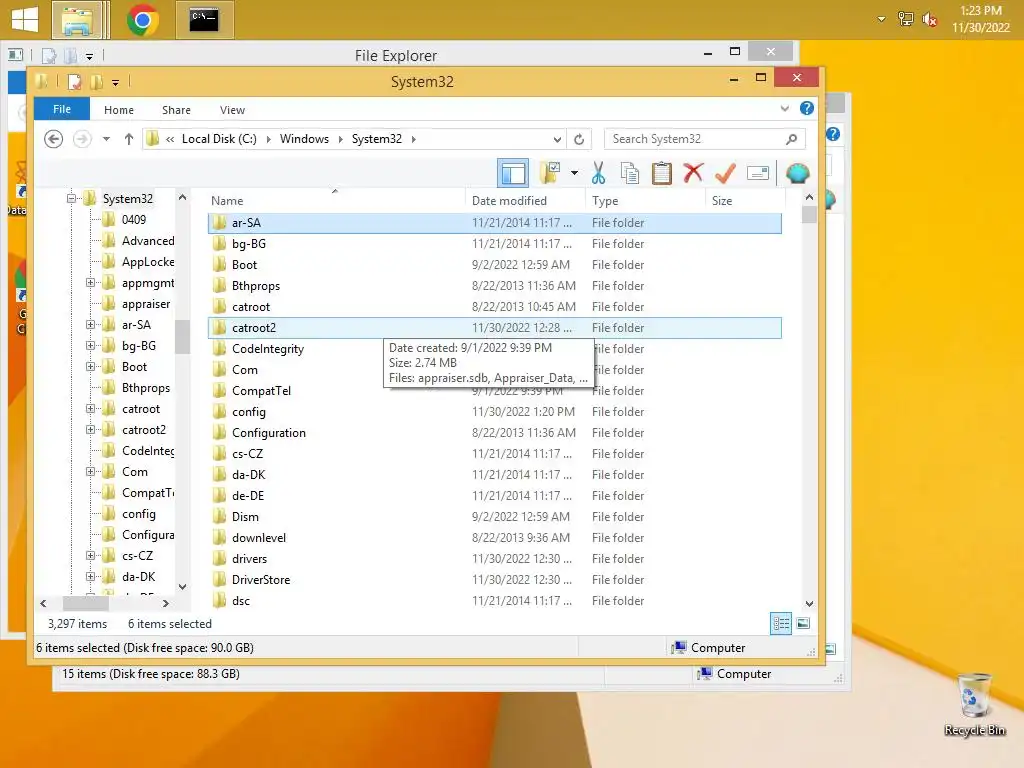Switch to large icons view button
The height and width of the screenshot is (768, 1024).
(x=803, y=624)
